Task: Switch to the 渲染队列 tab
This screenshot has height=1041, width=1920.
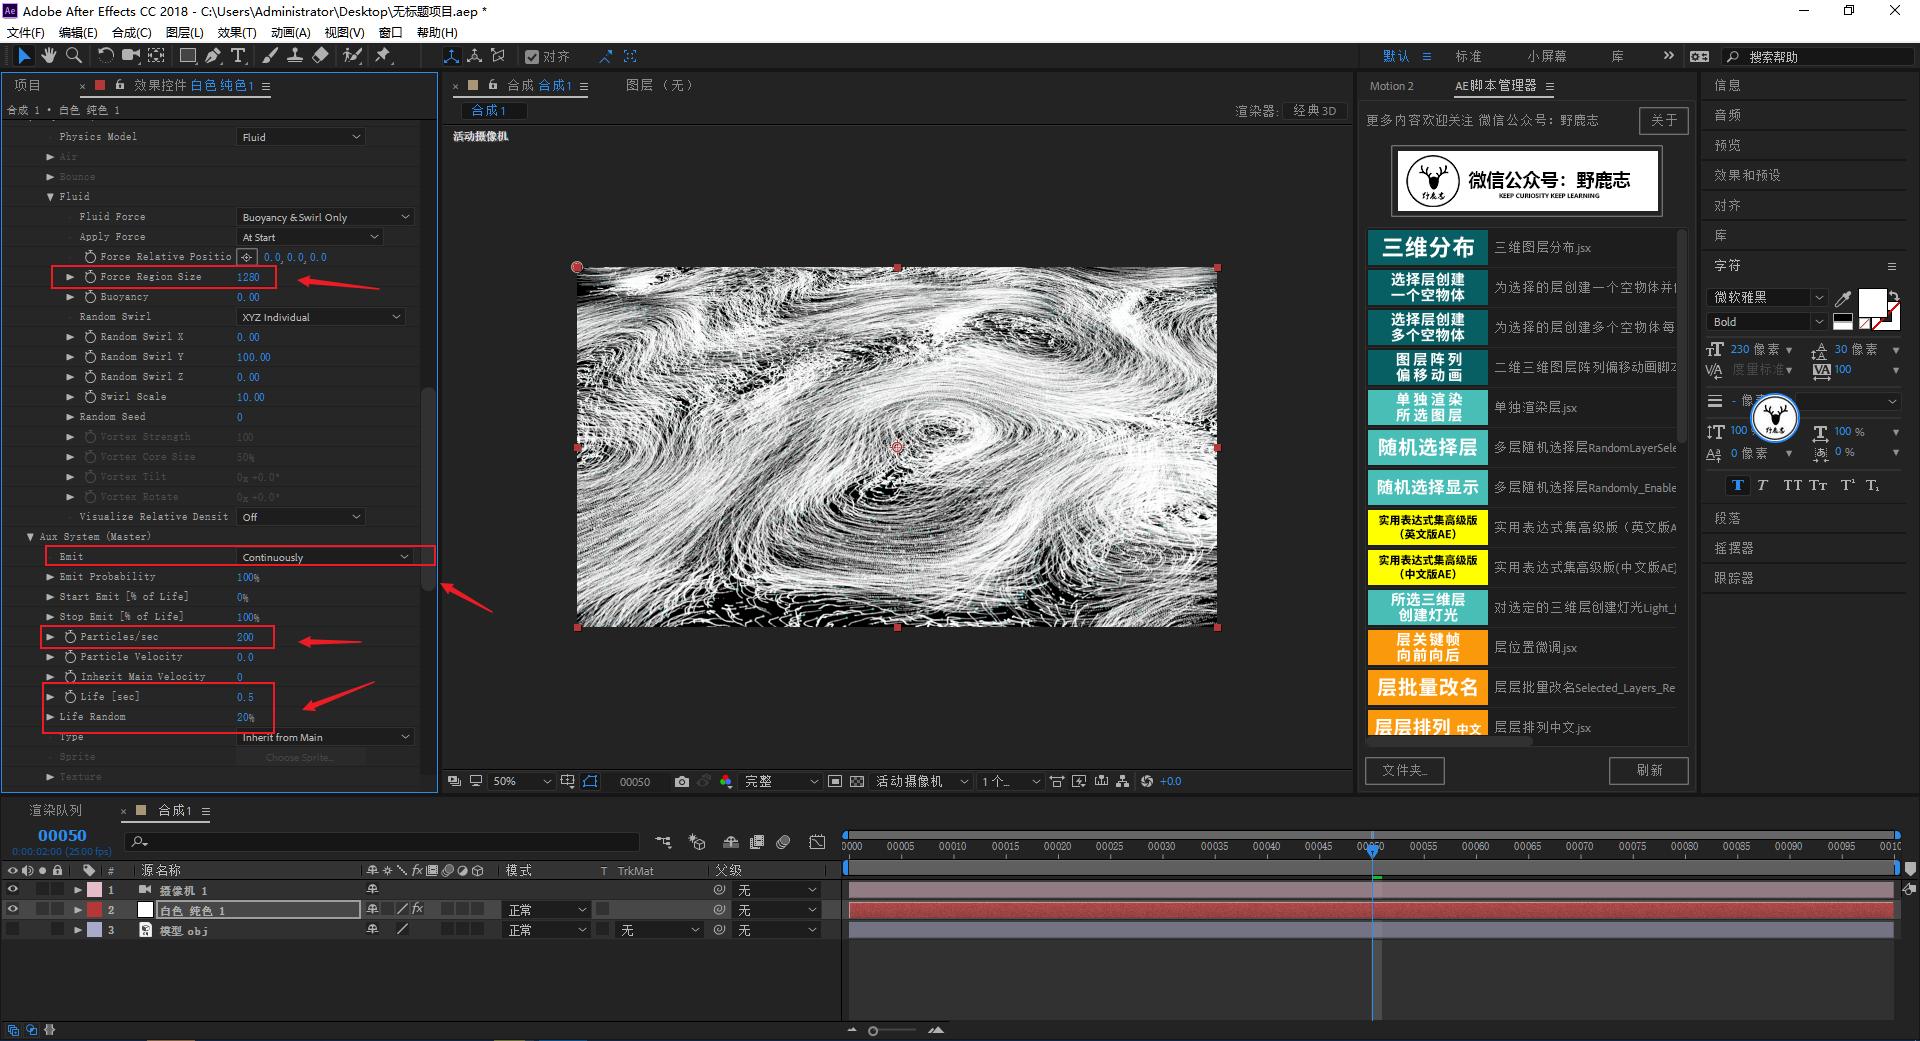Action: [x=56, y=810]
